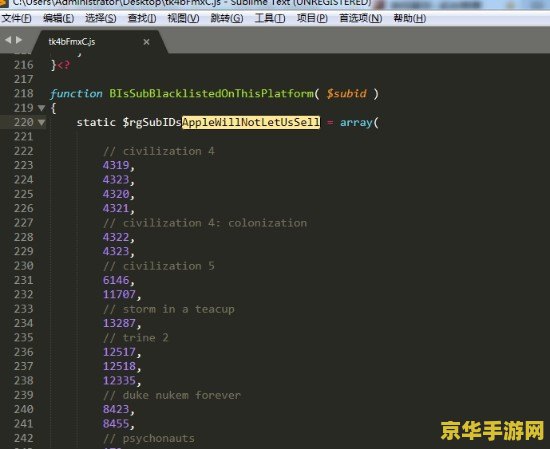Image resolution: width=550 pixels, height=449 pixels.
Task: Click the value 12517 on line 236
Action: (x=119, y=352)
